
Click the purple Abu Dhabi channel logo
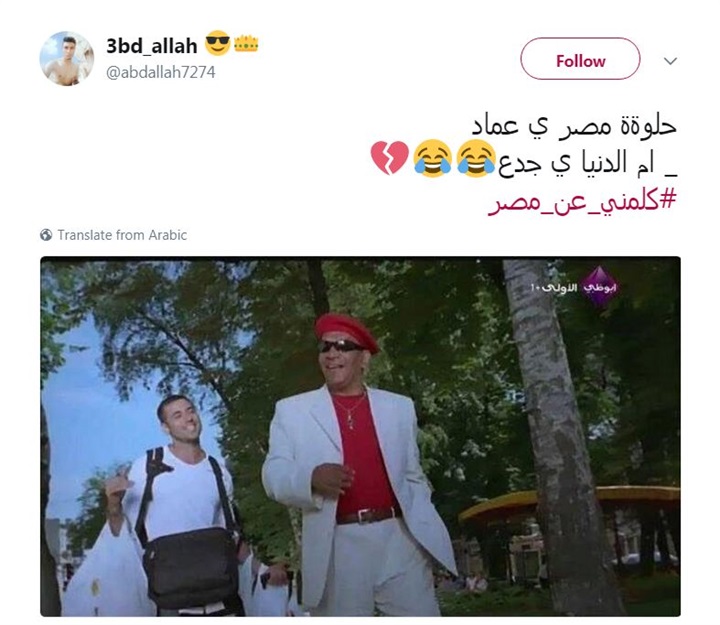point(599,287)
